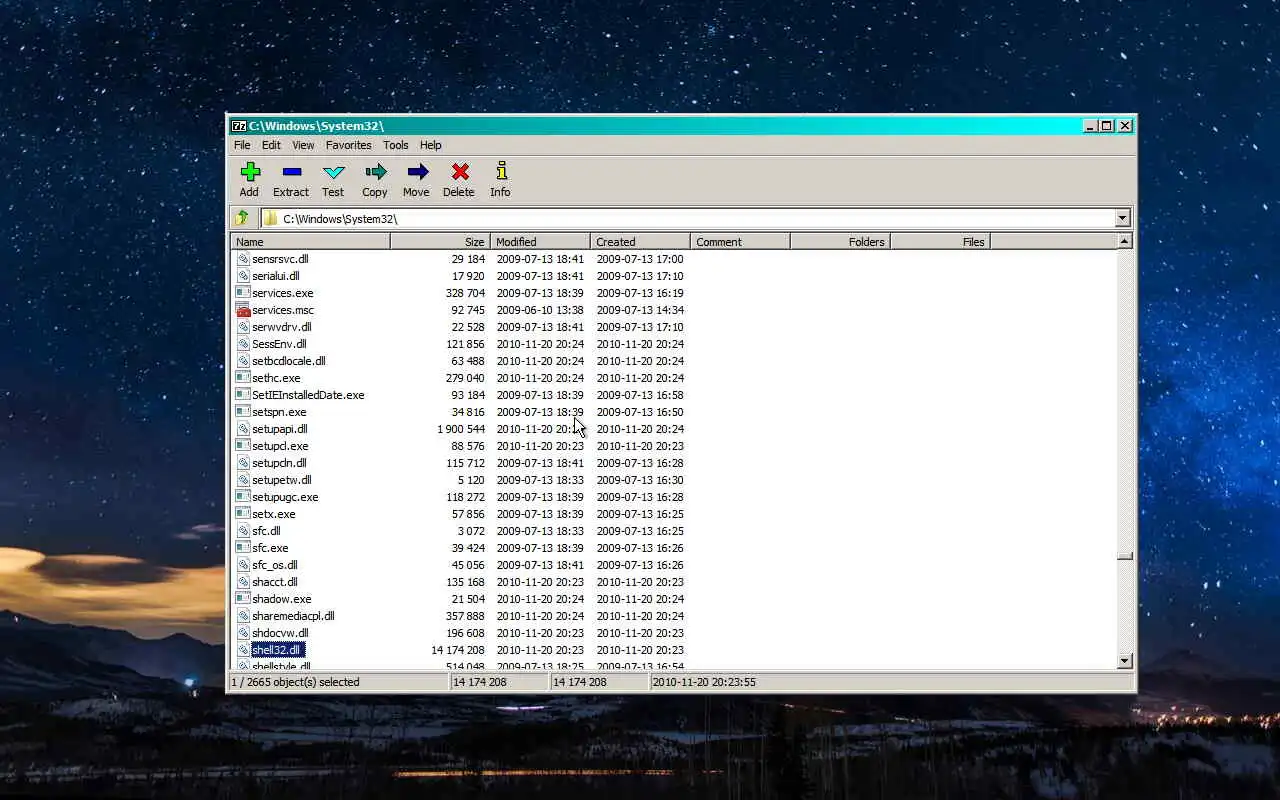
Task: Click the green Add toolbar icon
Action: point(250,172)
